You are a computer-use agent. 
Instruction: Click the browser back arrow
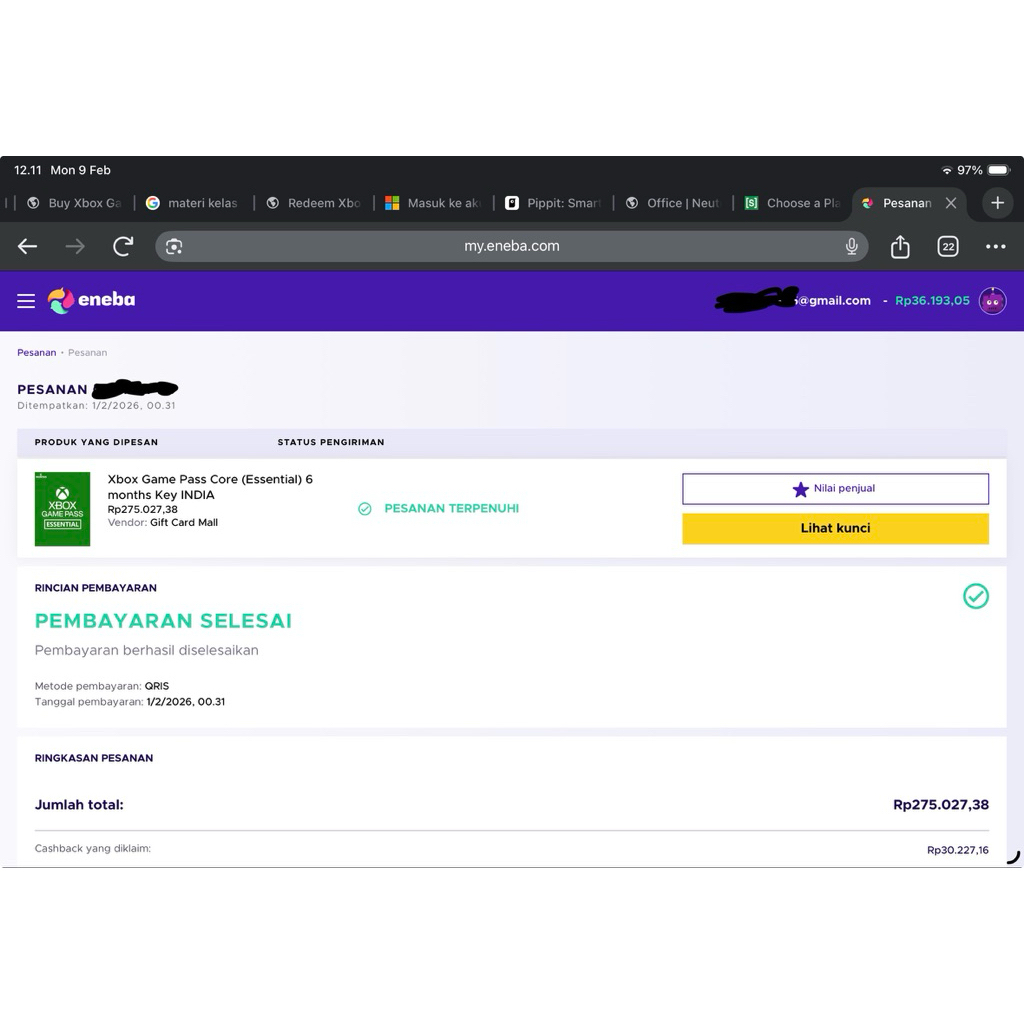(27, 245)
